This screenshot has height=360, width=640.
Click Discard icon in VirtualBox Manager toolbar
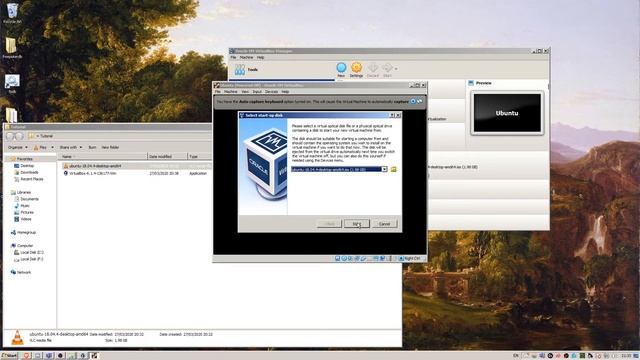coord(373,68)
